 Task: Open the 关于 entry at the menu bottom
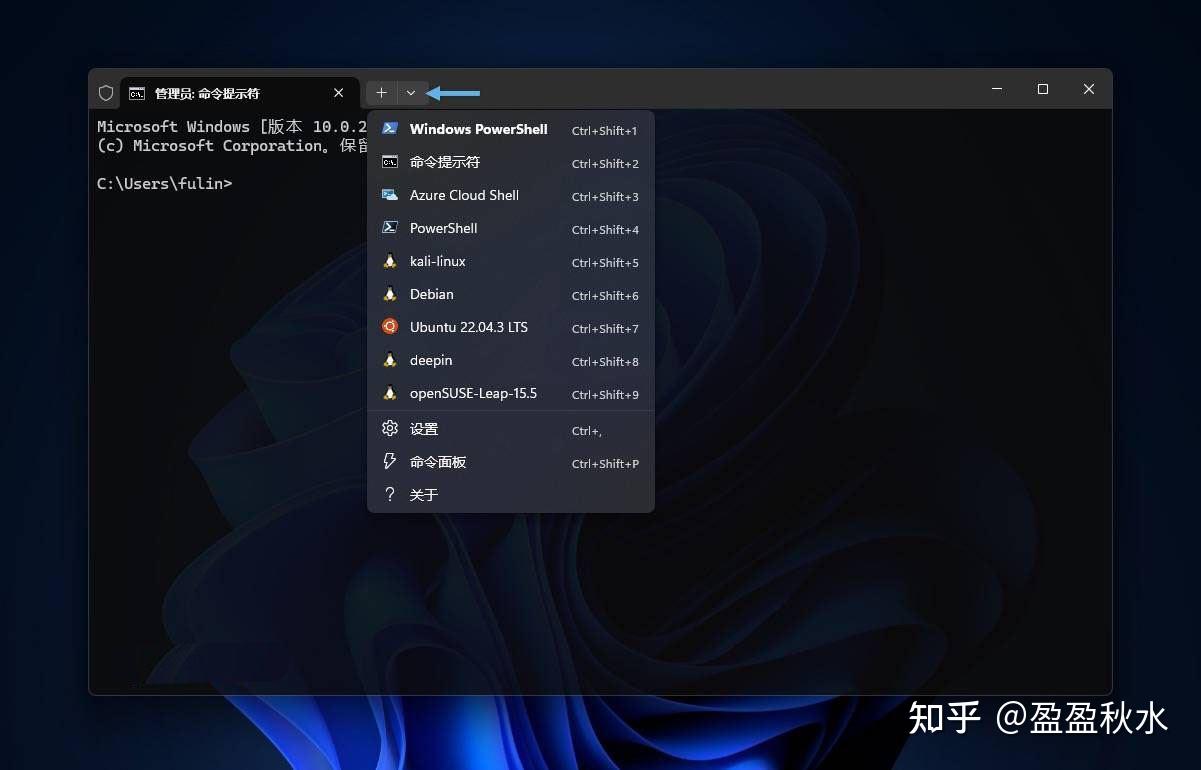tap(423, 493)
